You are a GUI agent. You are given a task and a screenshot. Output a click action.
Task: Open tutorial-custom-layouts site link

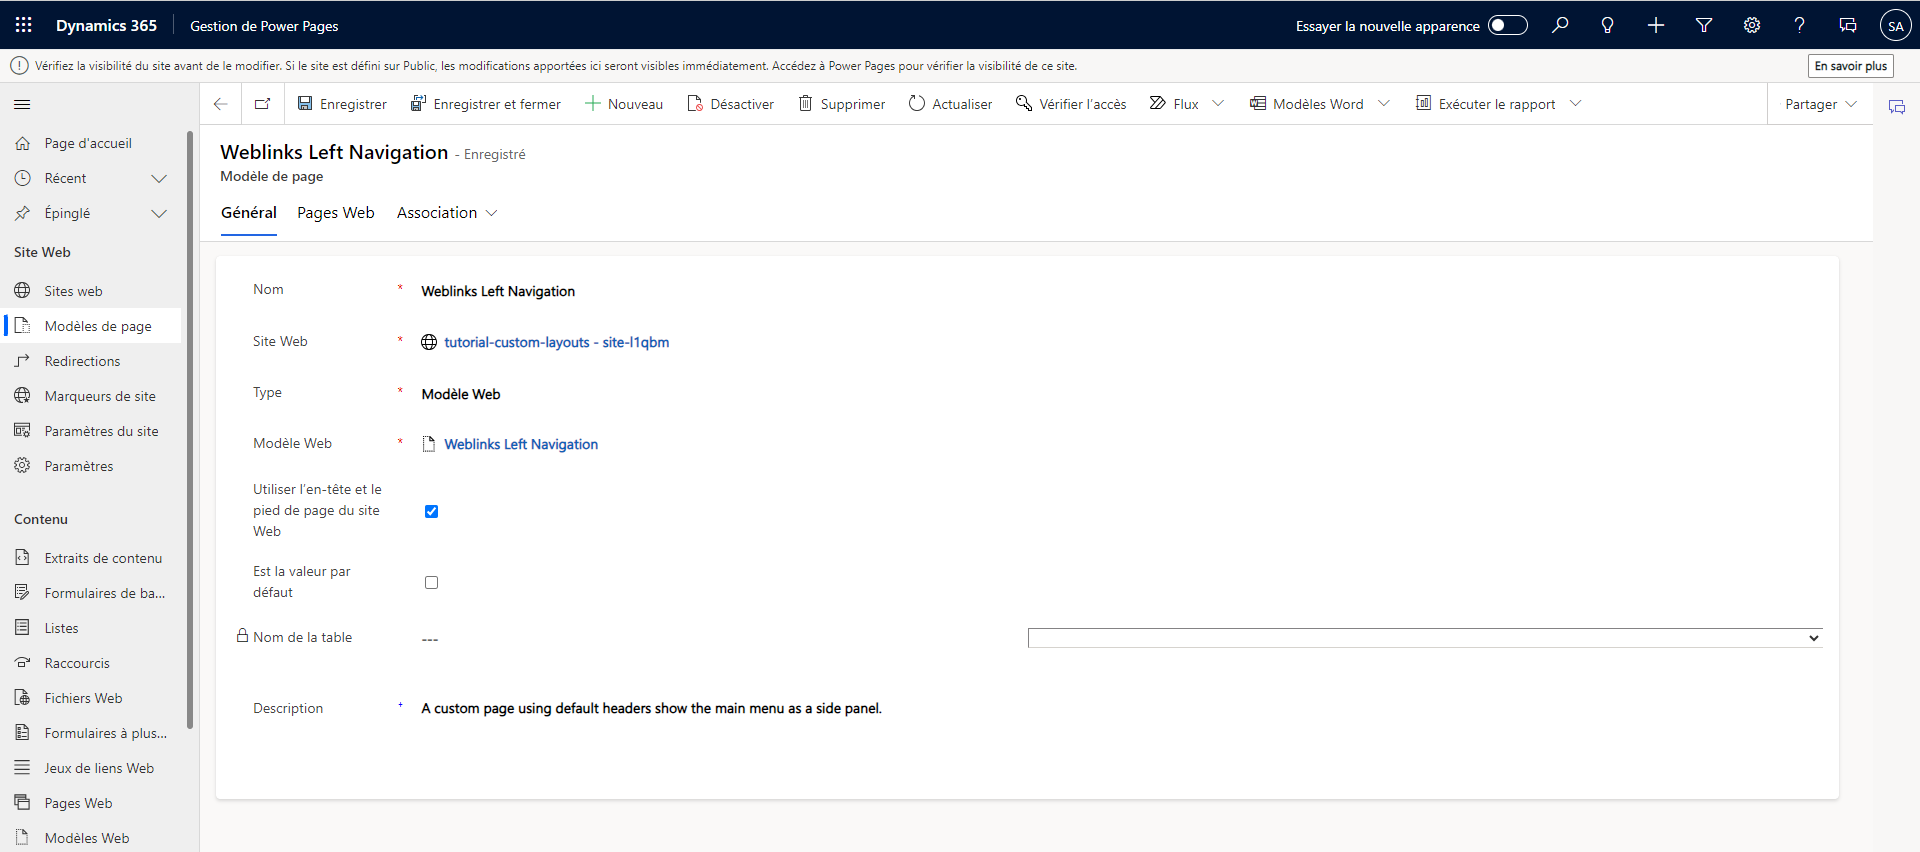click(x=557, y=342)
